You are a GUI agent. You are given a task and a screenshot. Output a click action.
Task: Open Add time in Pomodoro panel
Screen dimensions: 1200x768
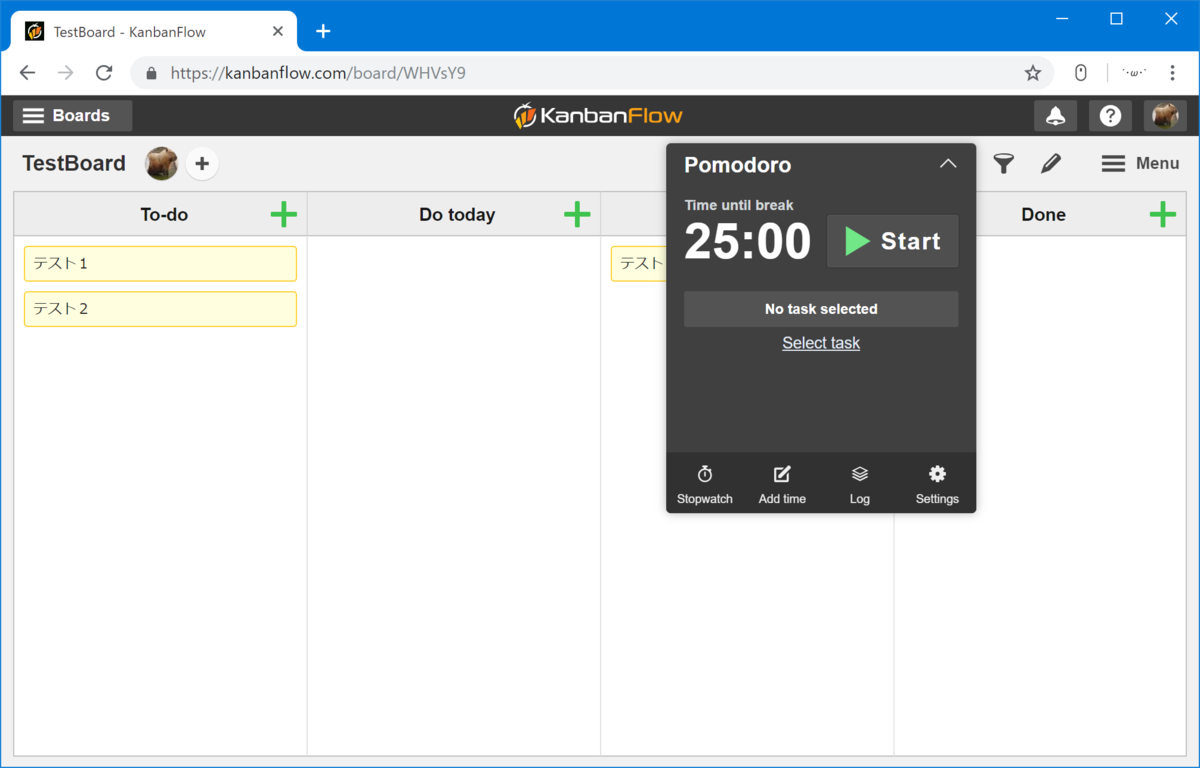click(782, 484)
